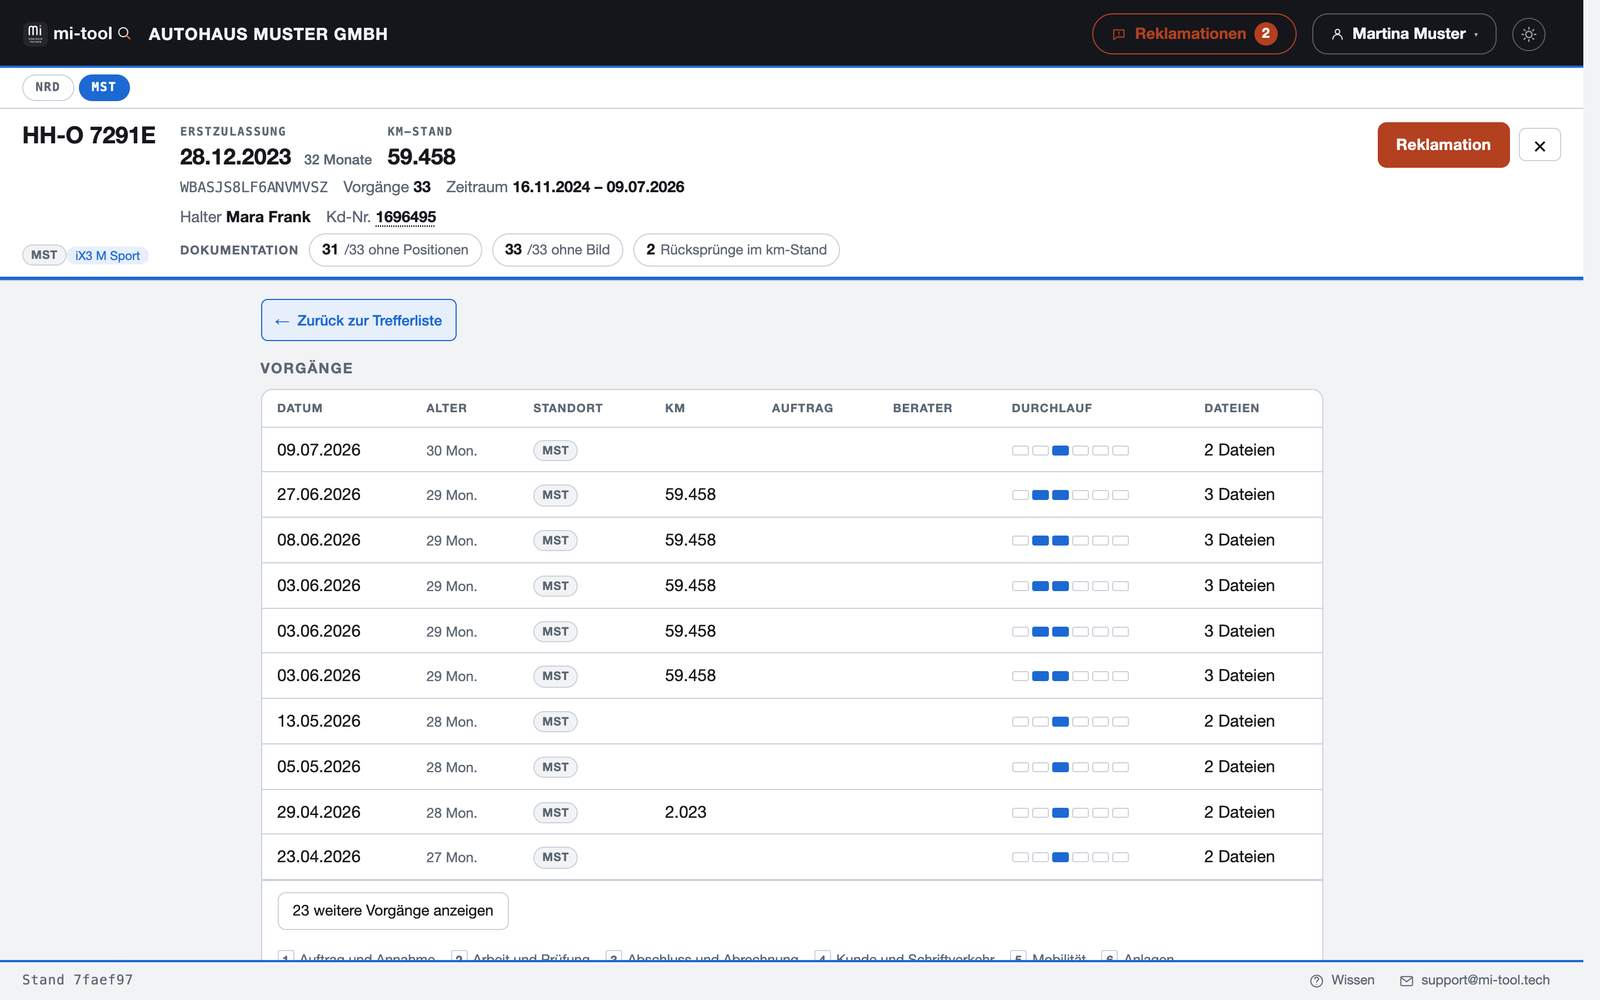Toggle light/dark theme sun icon
This screenshot has height=1000, width=1600.
click(1528, 34)
